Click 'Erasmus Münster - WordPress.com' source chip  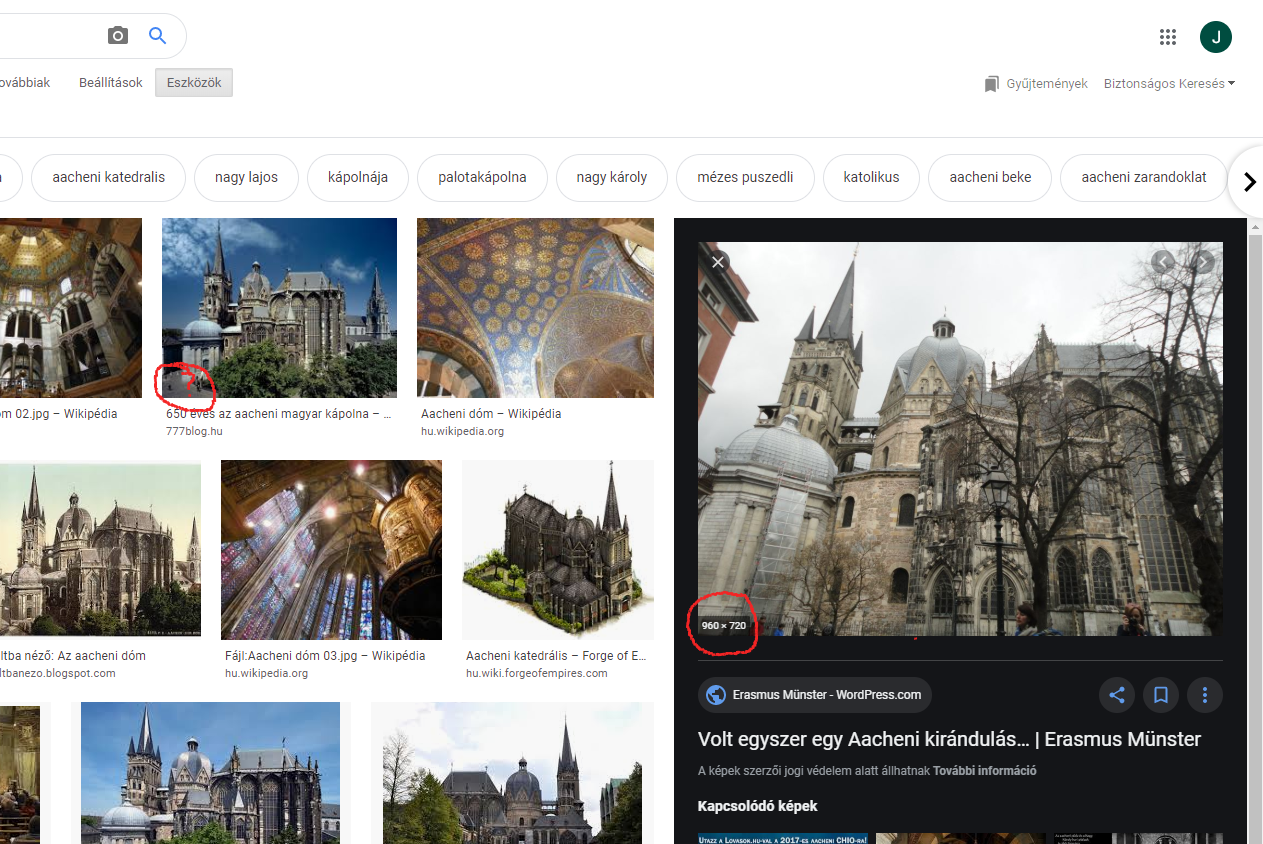point(815,695)
